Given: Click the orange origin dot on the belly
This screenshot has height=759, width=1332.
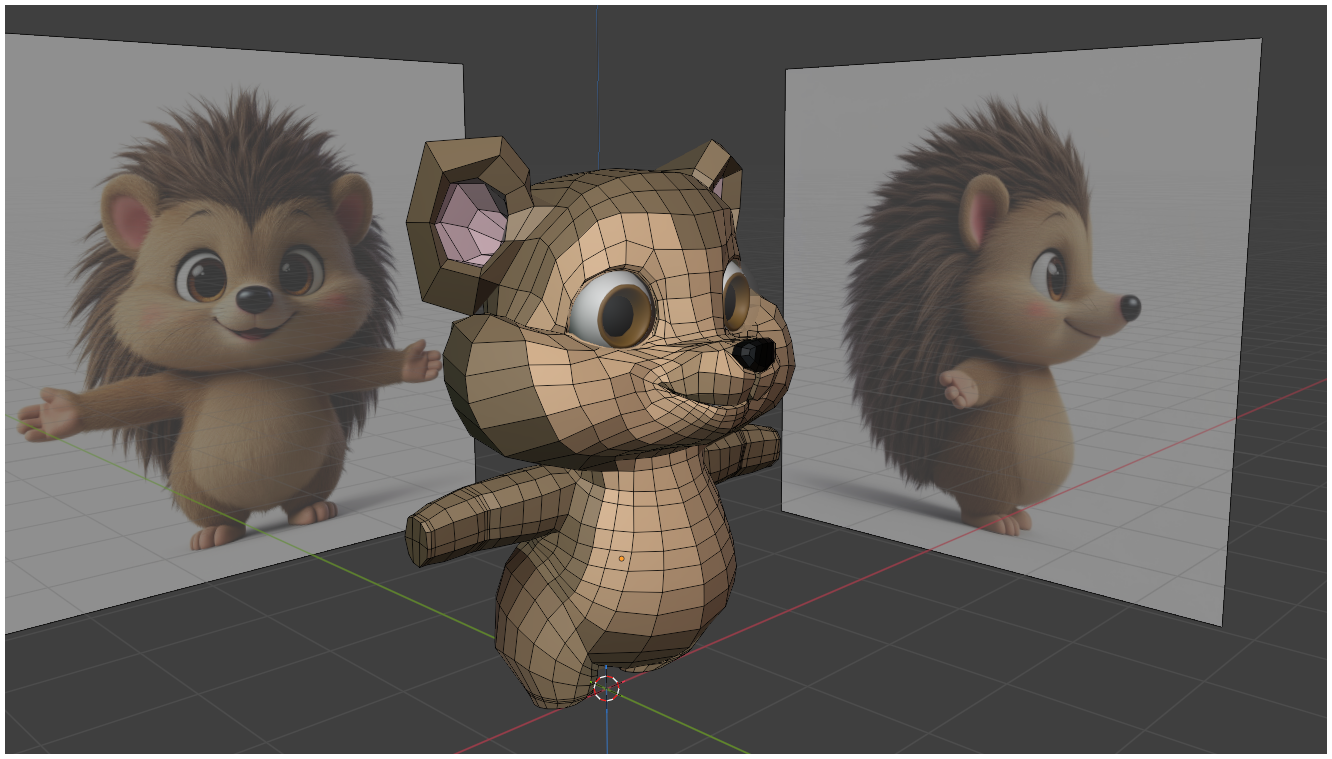Looking at the screenshot, I should click(621, 558).
